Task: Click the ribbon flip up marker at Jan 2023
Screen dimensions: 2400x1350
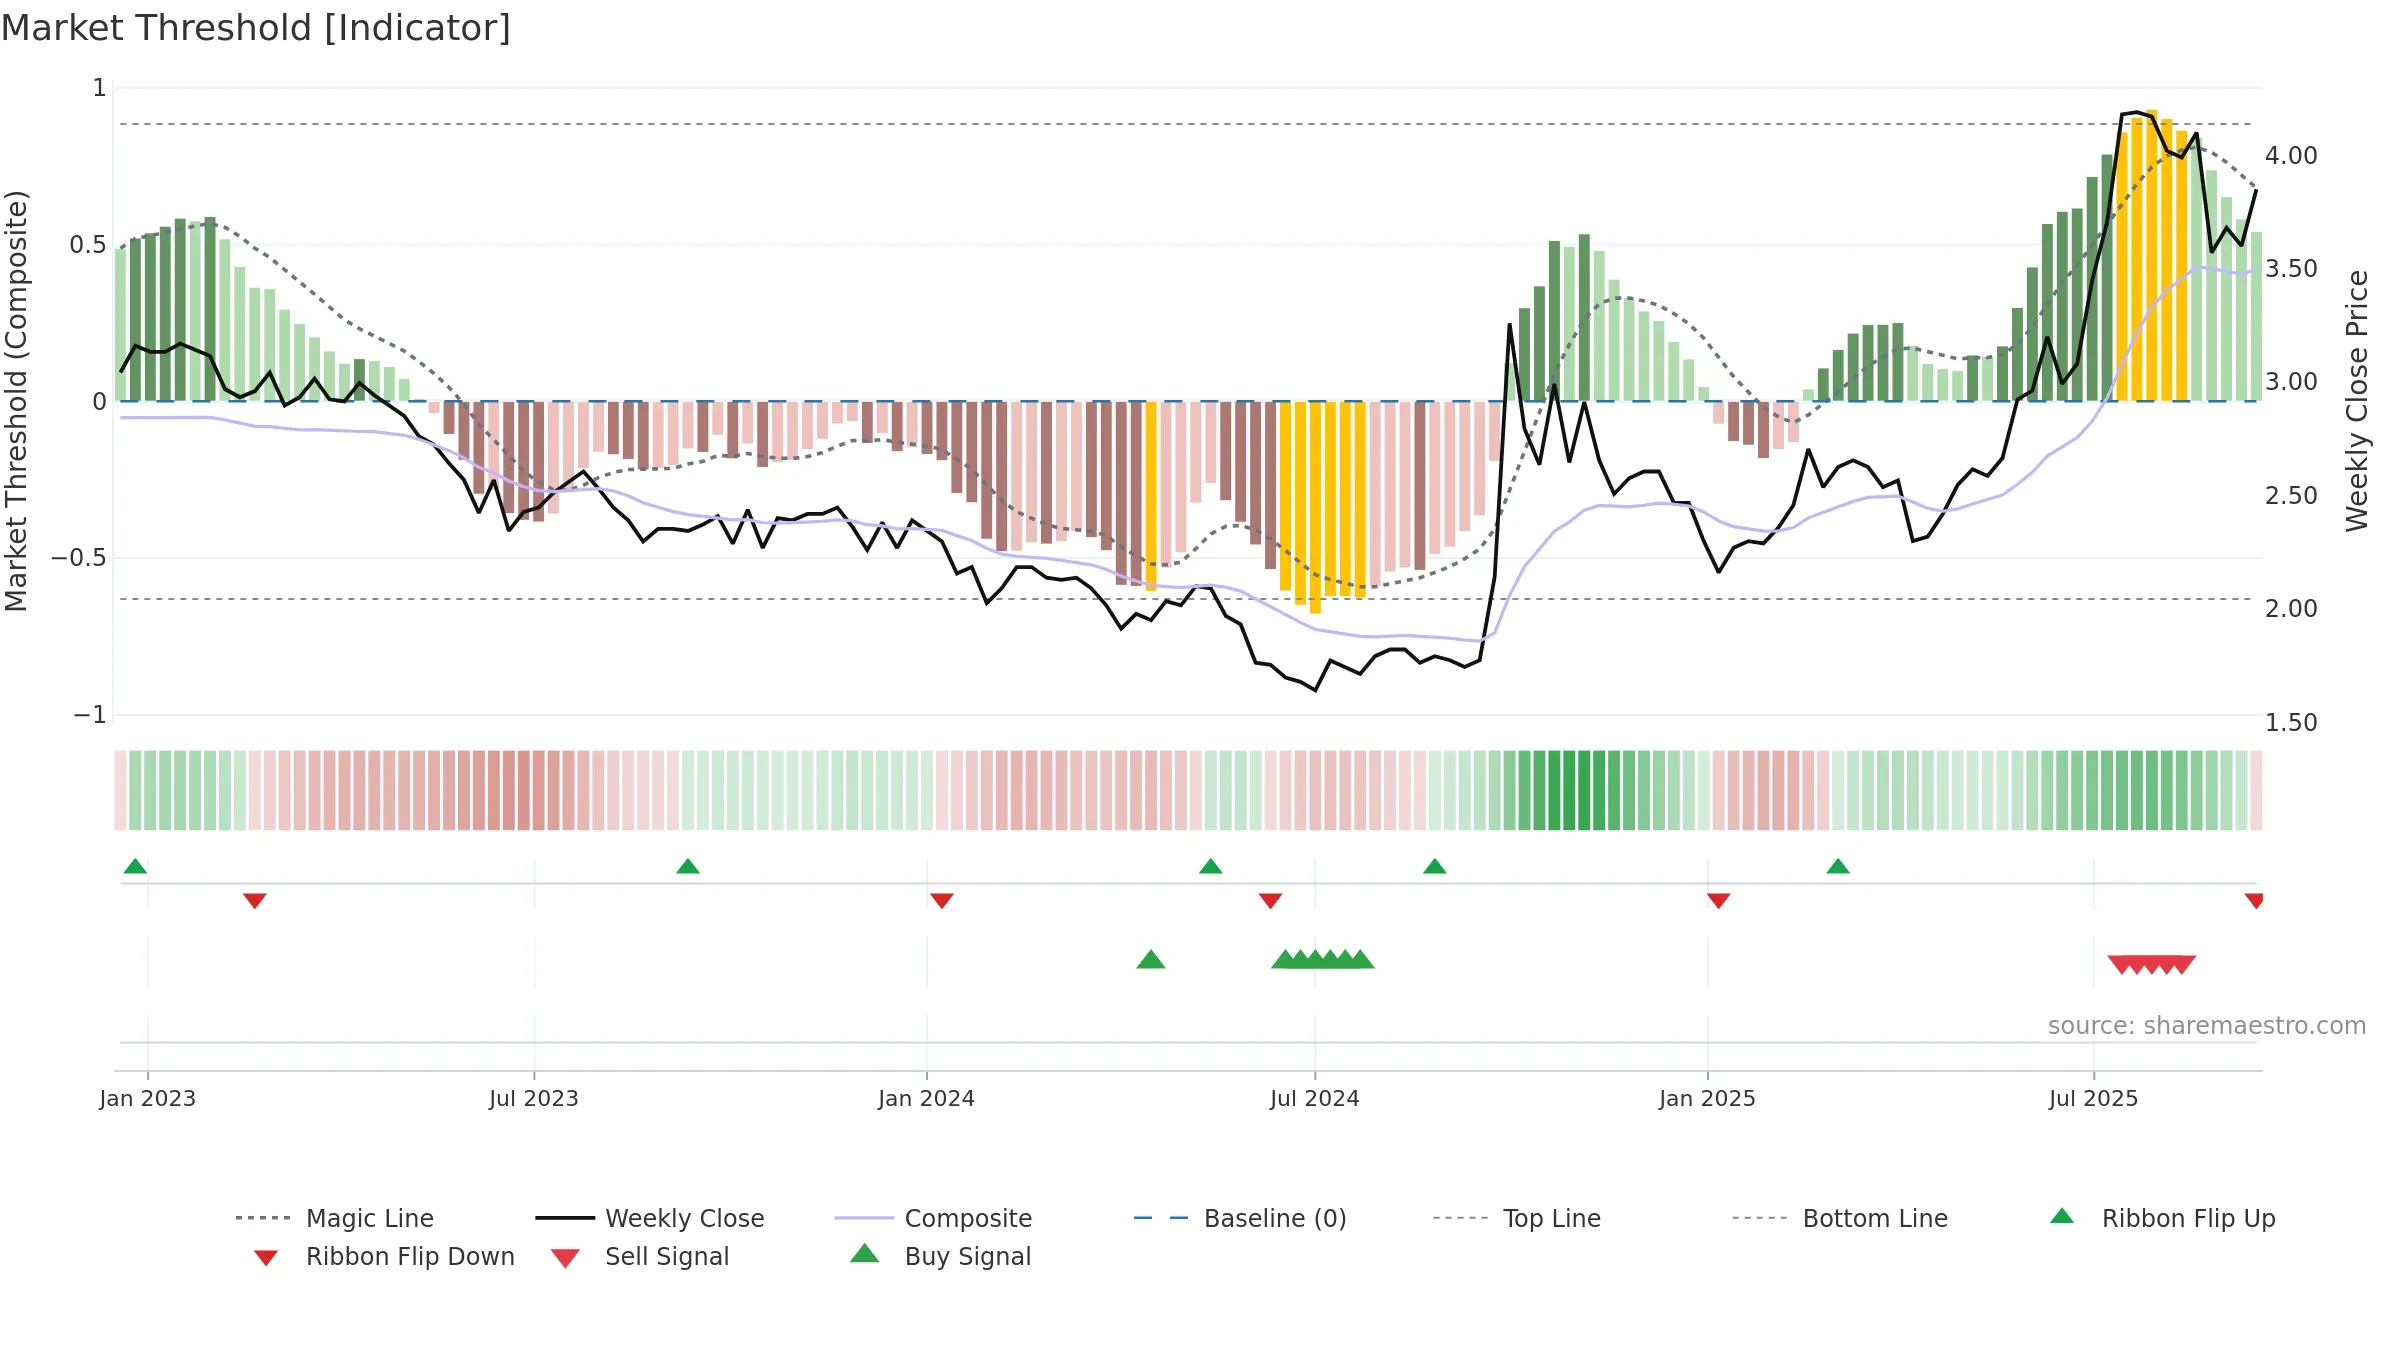Action: coord(135,866)
